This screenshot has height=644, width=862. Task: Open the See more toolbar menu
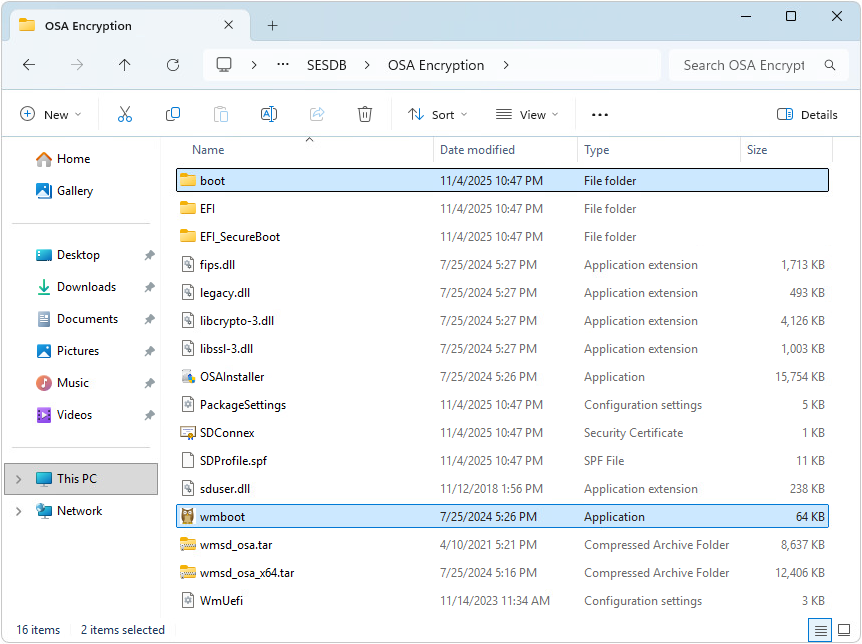tap(600, 114)
